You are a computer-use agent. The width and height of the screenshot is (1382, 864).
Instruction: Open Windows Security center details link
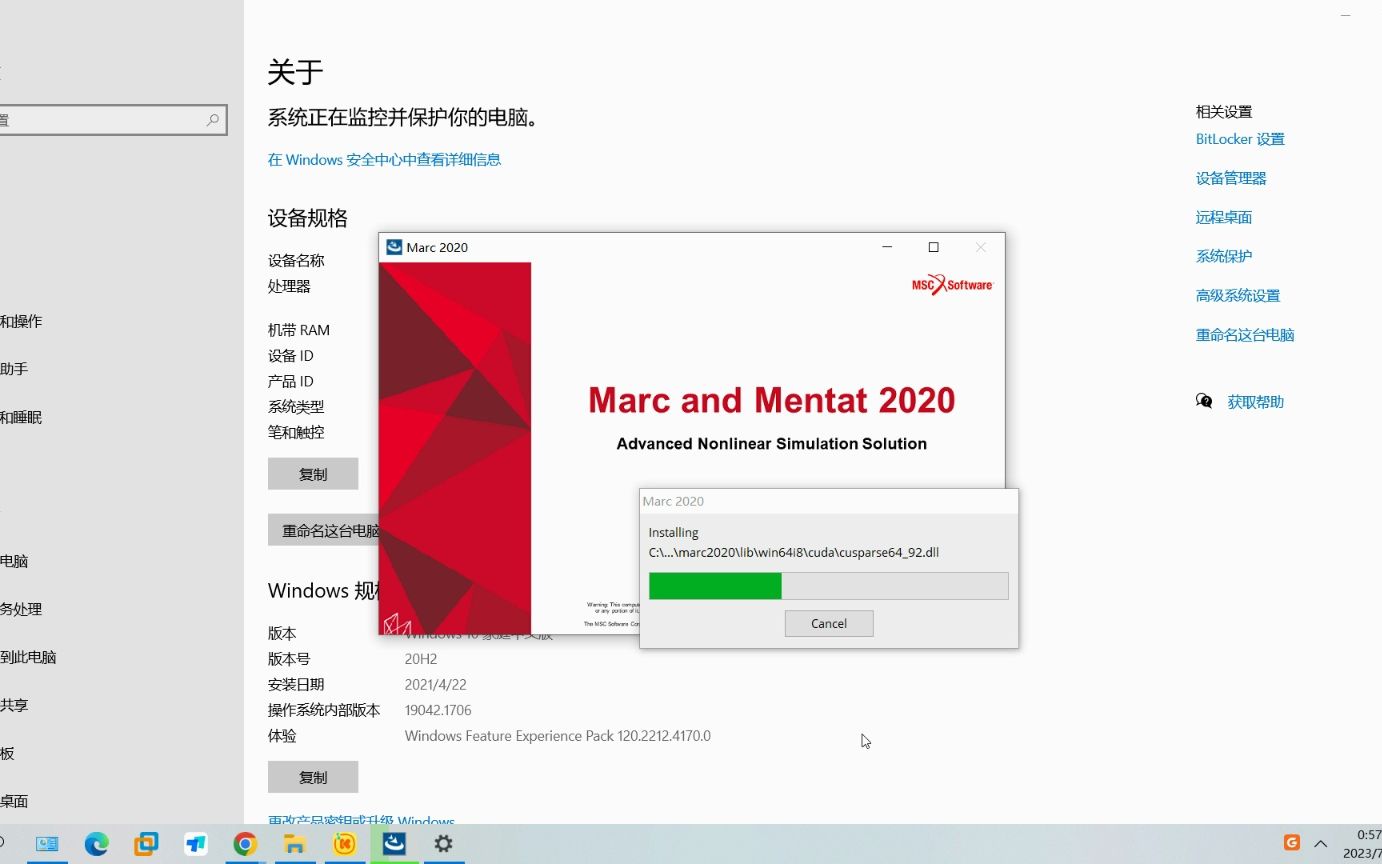384,159
